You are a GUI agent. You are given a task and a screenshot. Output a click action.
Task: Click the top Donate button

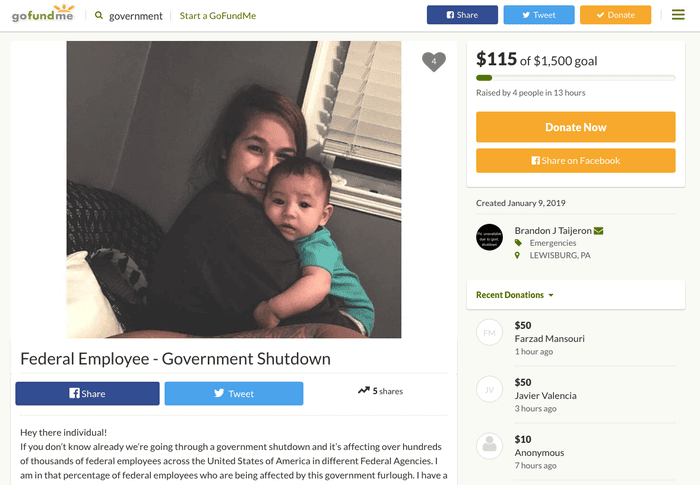[x=615, y=15]
